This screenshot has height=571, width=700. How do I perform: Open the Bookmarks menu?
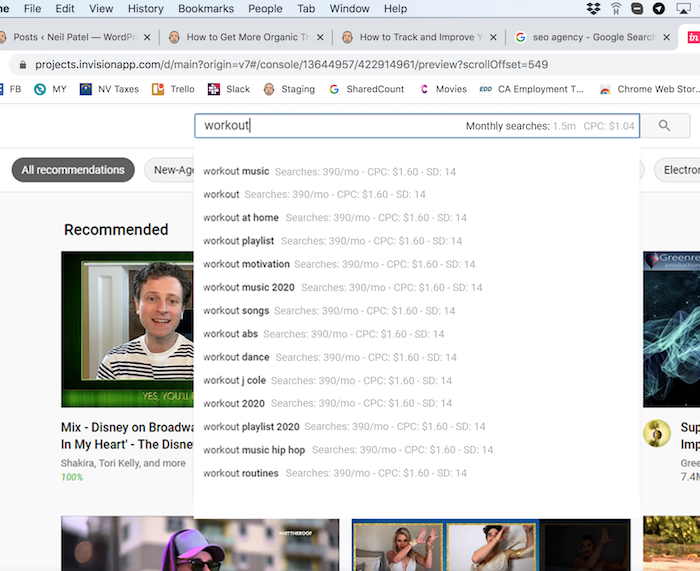coord(206,8)
